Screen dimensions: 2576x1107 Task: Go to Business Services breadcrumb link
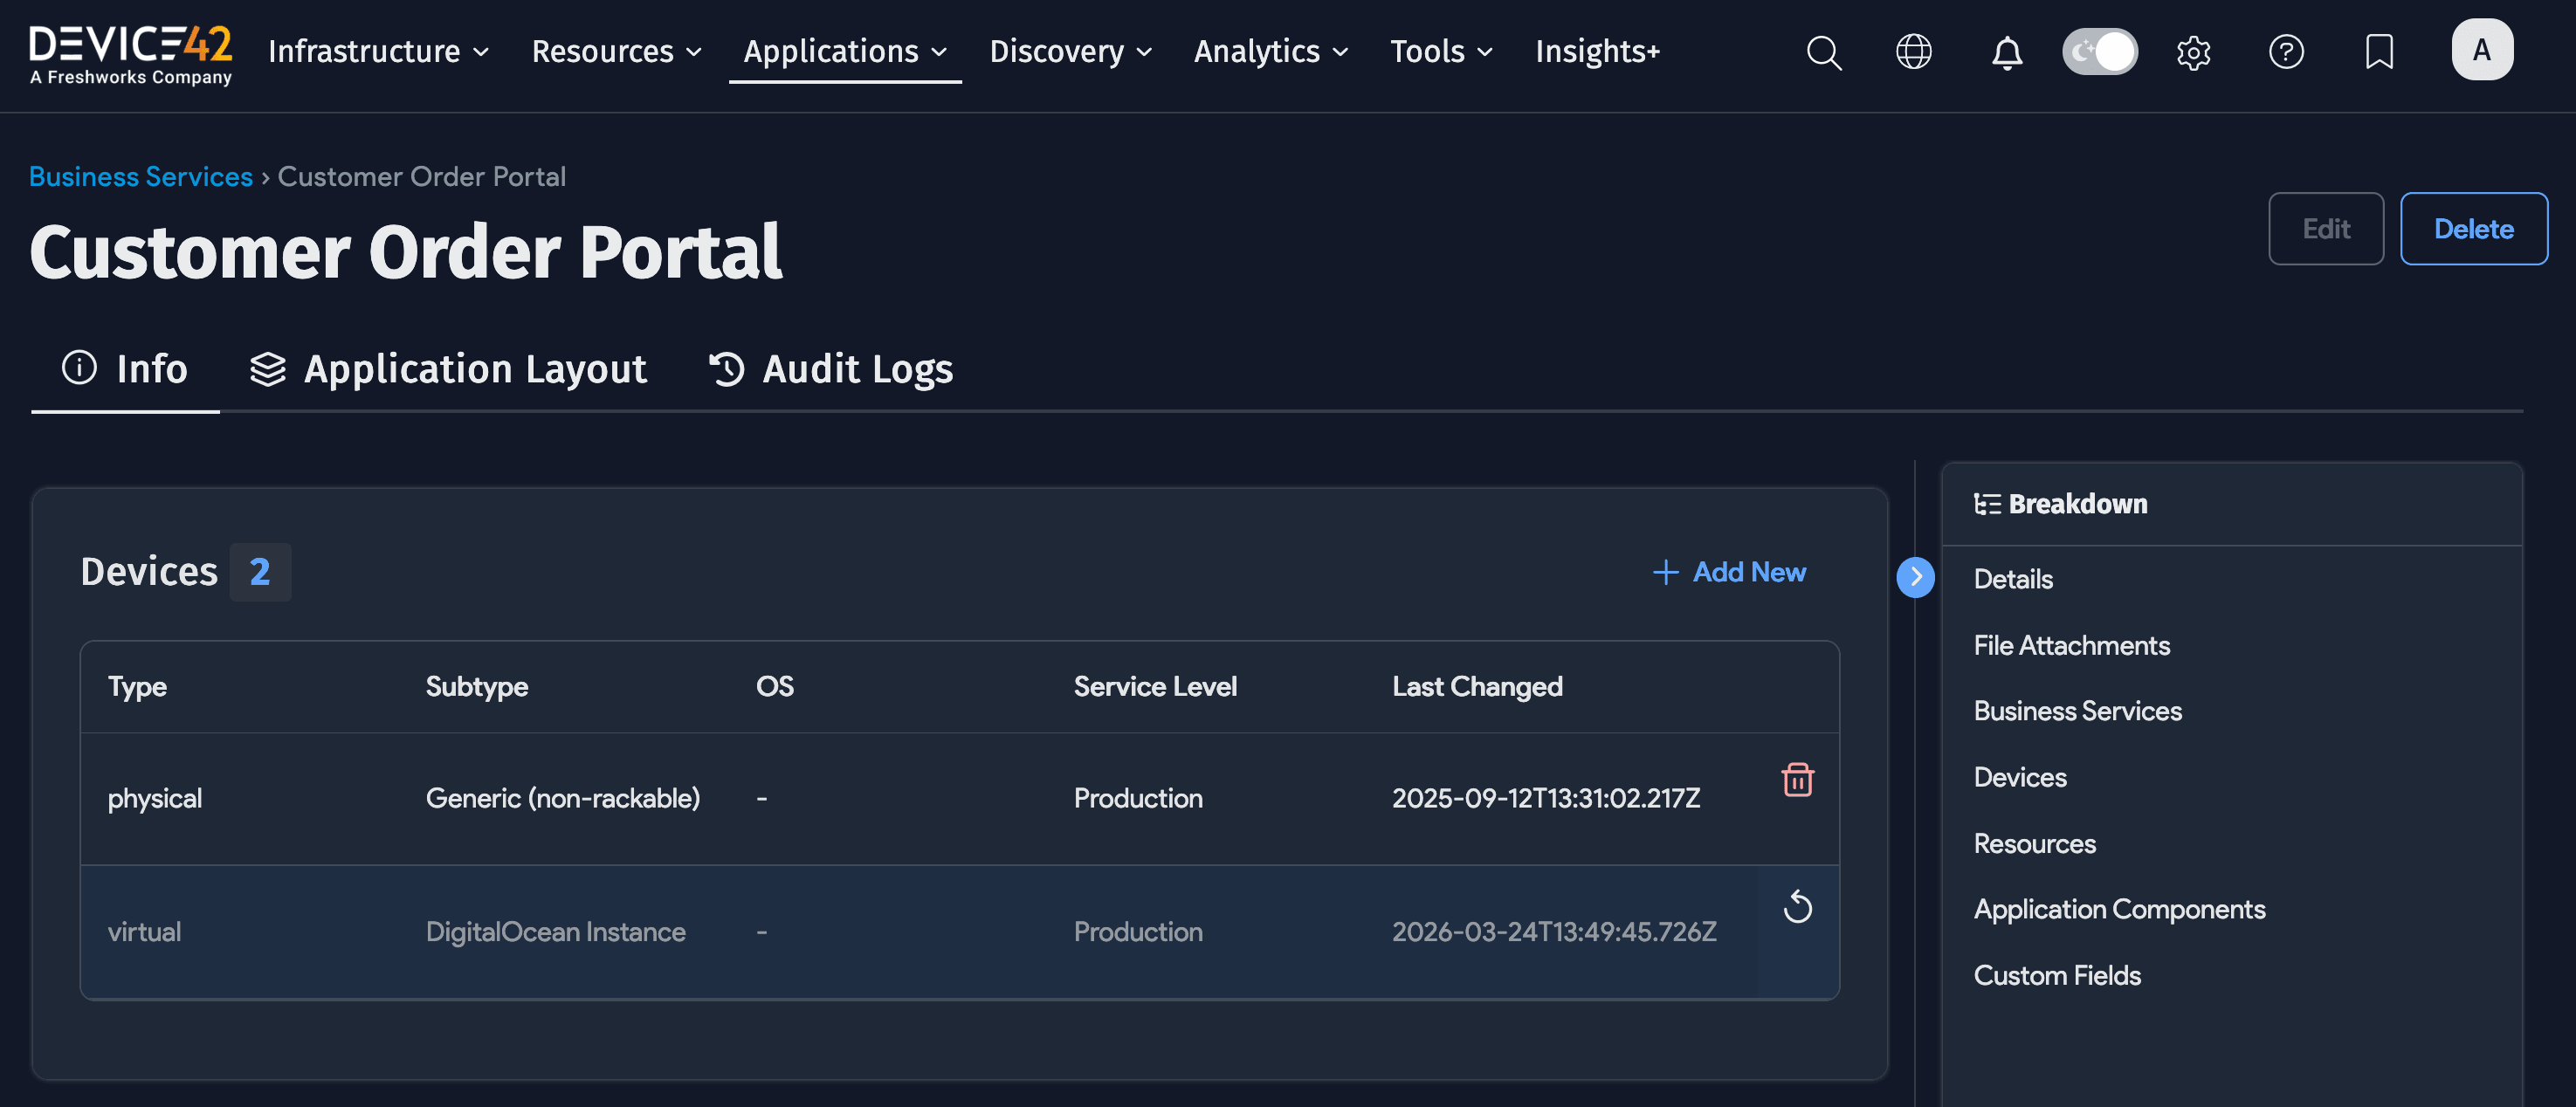click(141, 176)
